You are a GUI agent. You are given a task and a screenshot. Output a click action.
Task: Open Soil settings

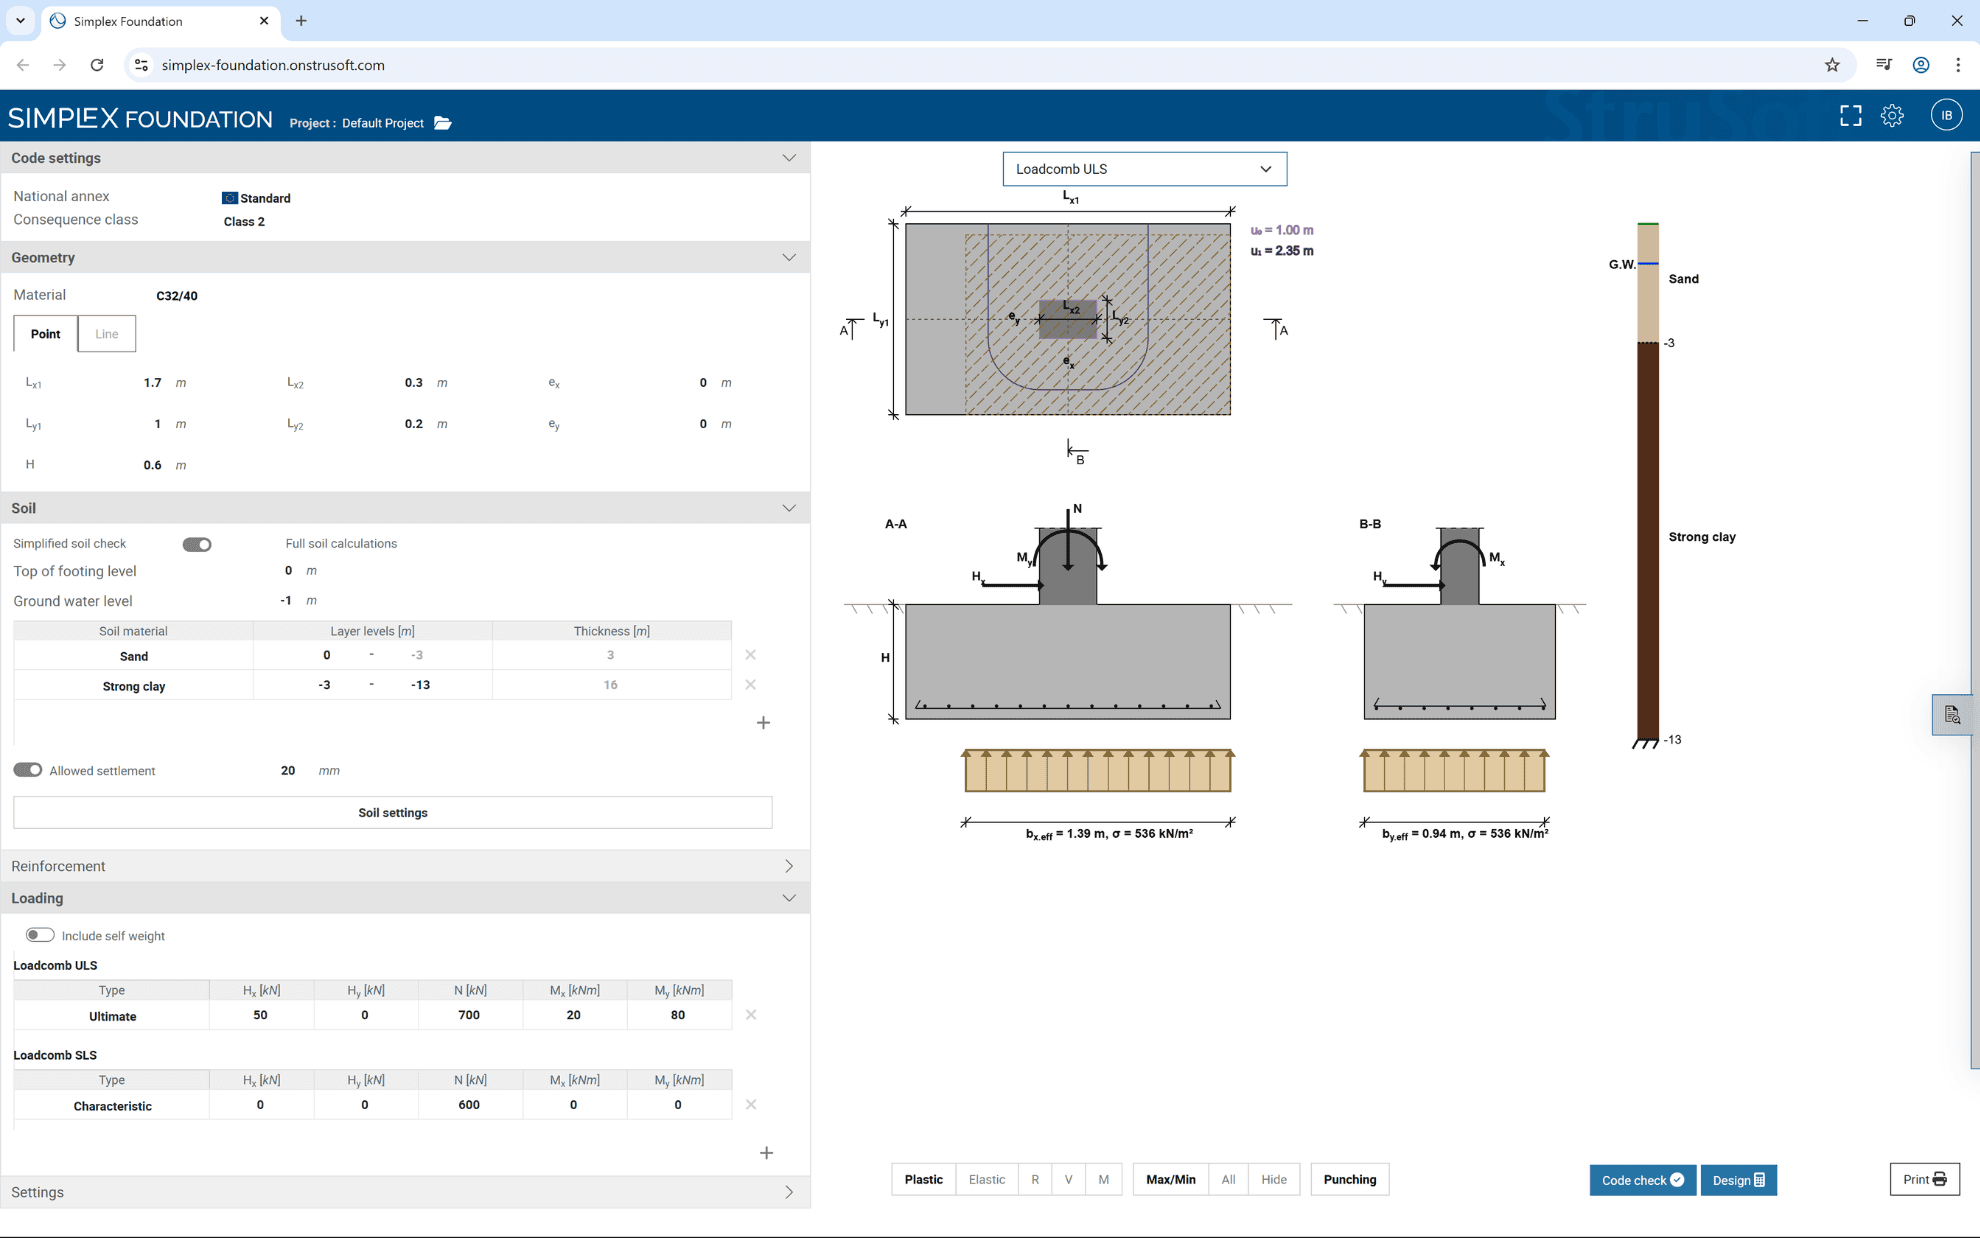[393, 813]
